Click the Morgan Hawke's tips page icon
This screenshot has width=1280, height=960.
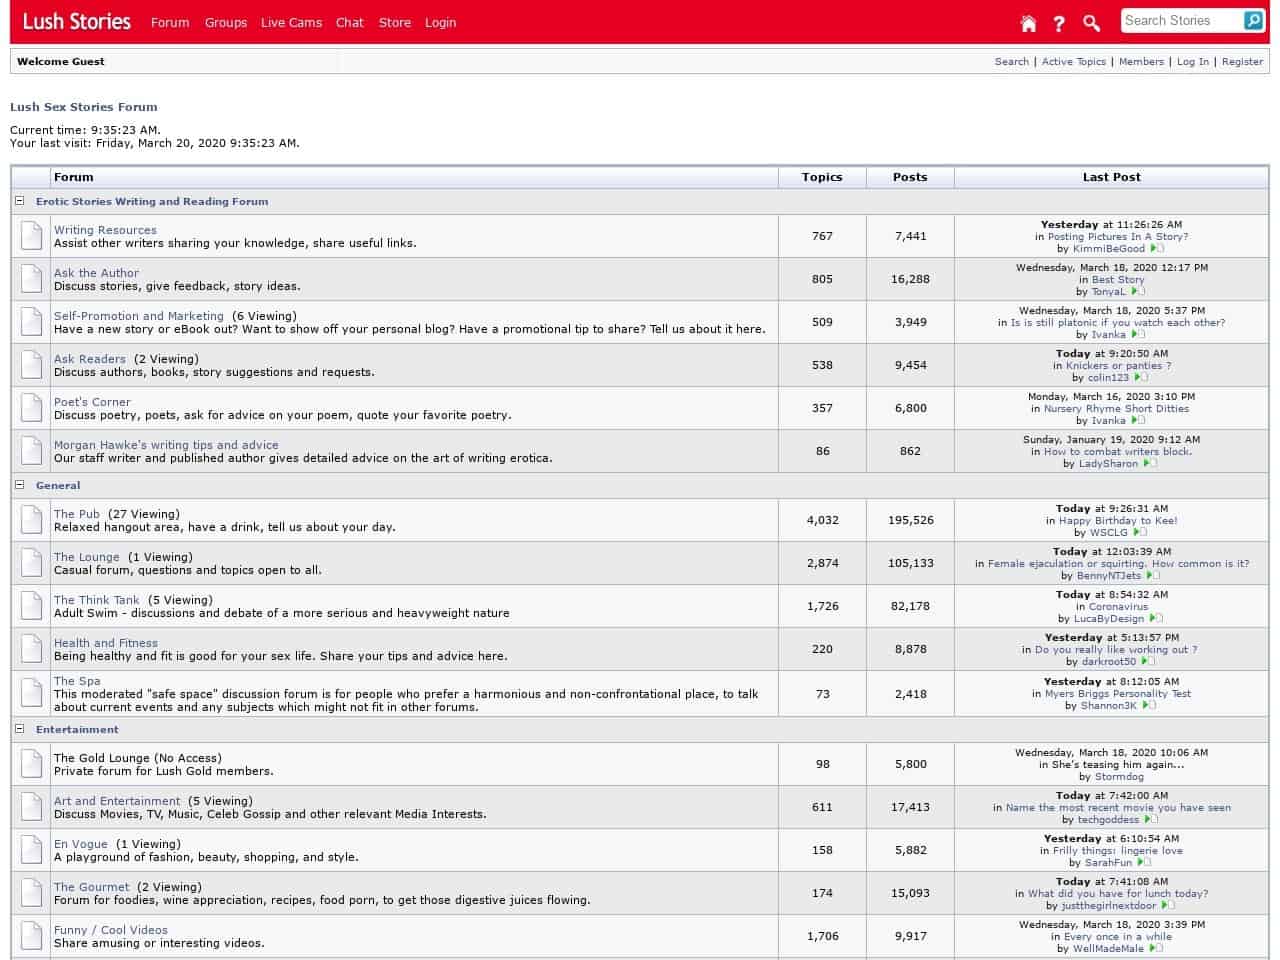(x=31, y=451)
